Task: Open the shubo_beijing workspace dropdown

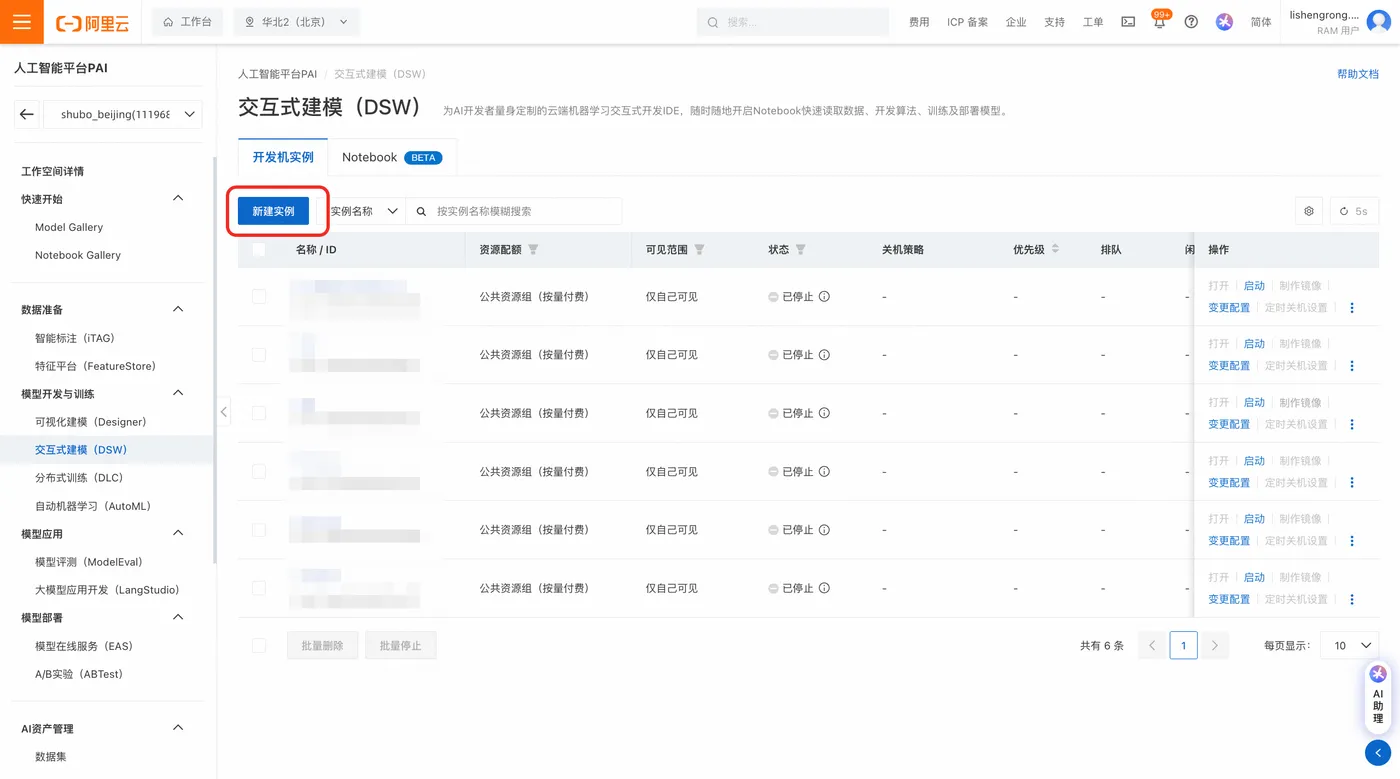Action: pos(123,114)
